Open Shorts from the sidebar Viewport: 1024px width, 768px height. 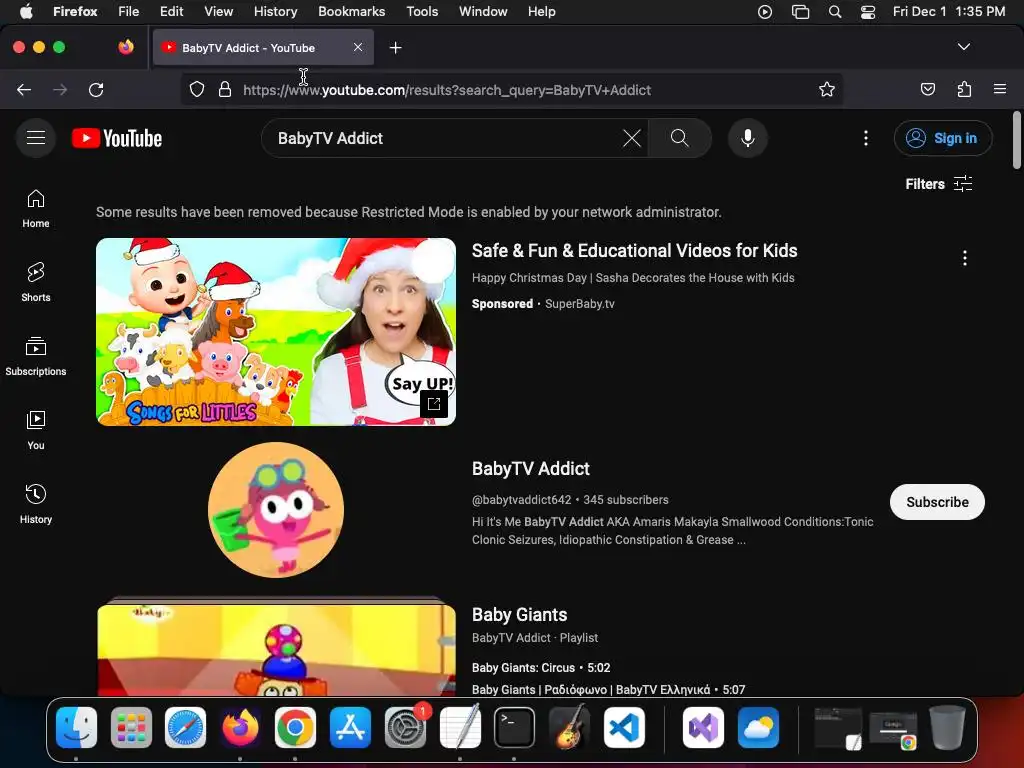(36, 282)
